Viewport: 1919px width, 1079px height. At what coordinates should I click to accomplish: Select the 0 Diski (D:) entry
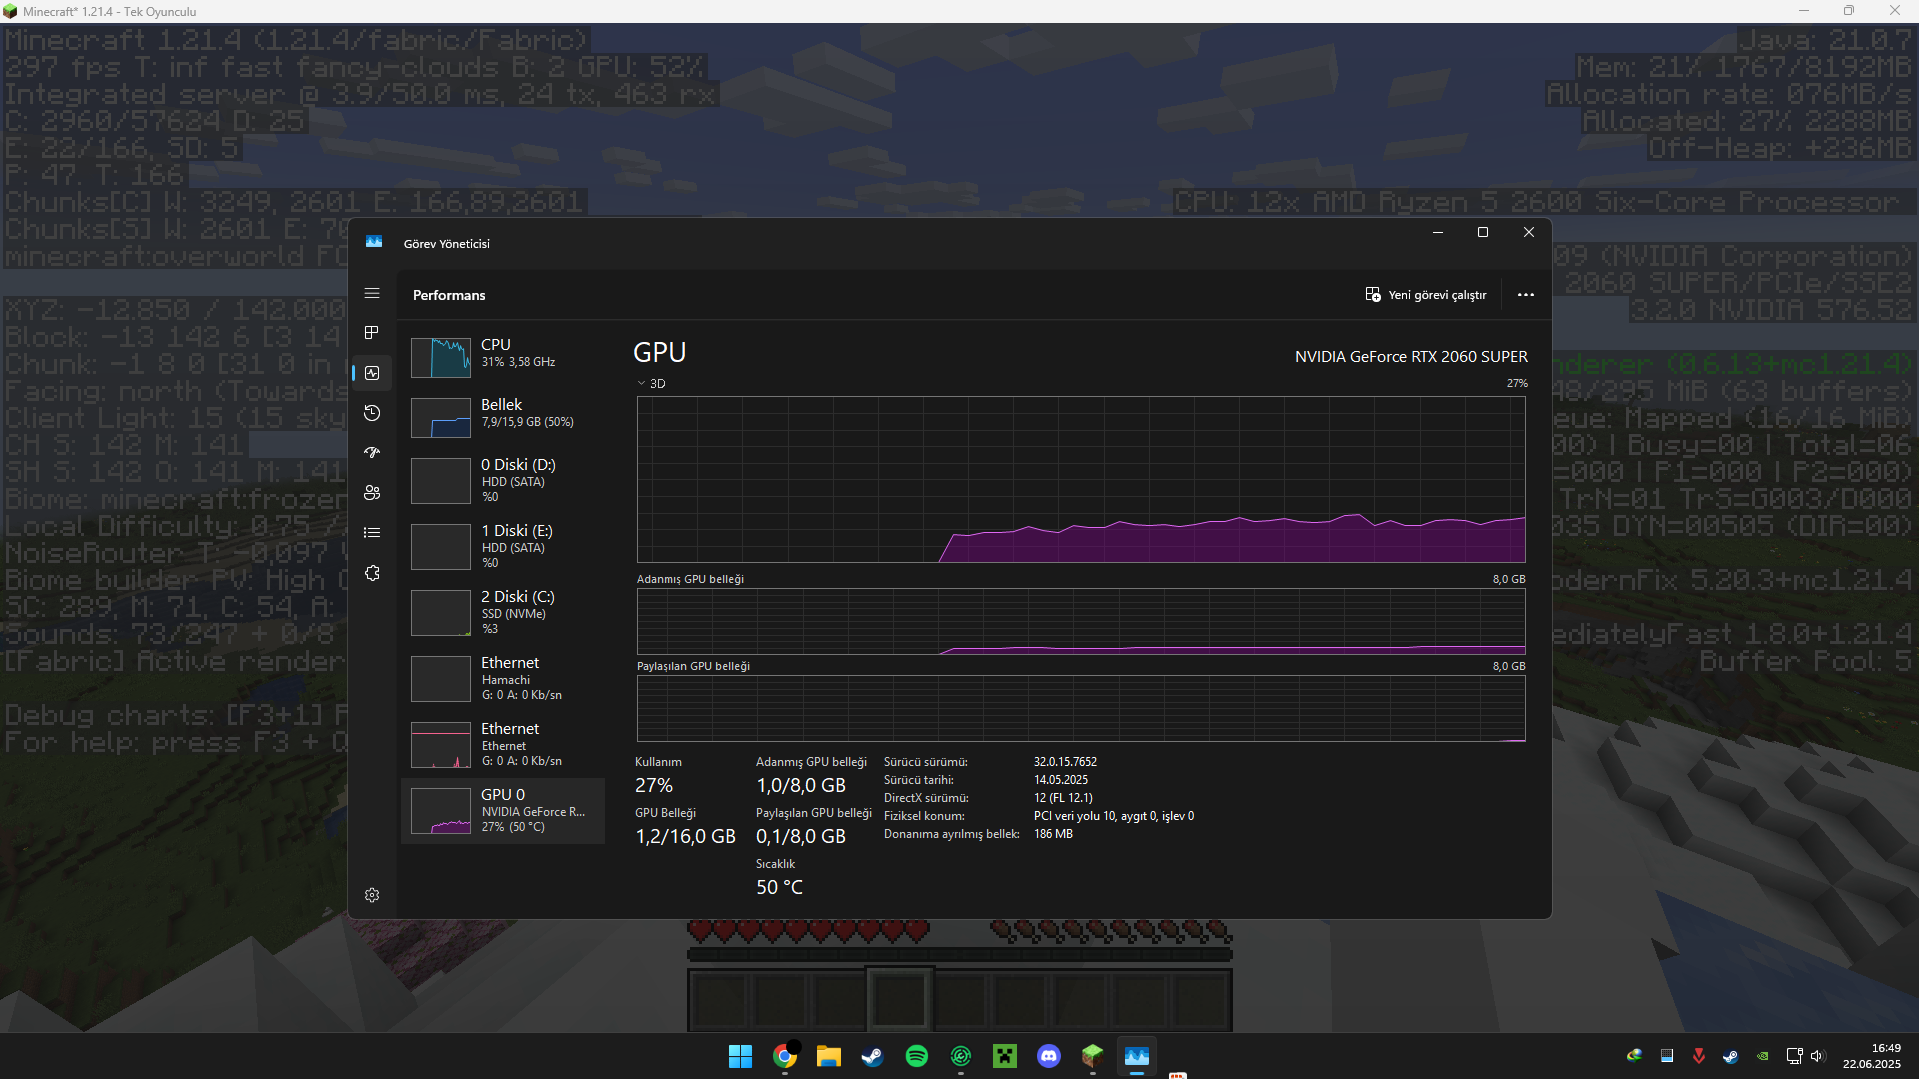point(503,480)
